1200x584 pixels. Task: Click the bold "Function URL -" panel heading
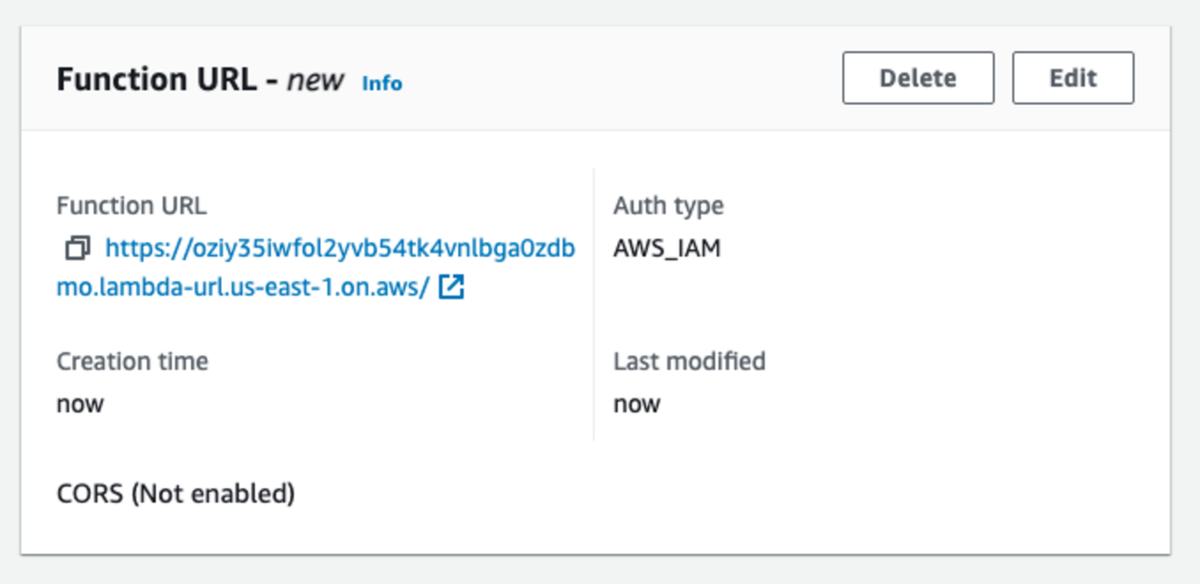tap(167, 79)
